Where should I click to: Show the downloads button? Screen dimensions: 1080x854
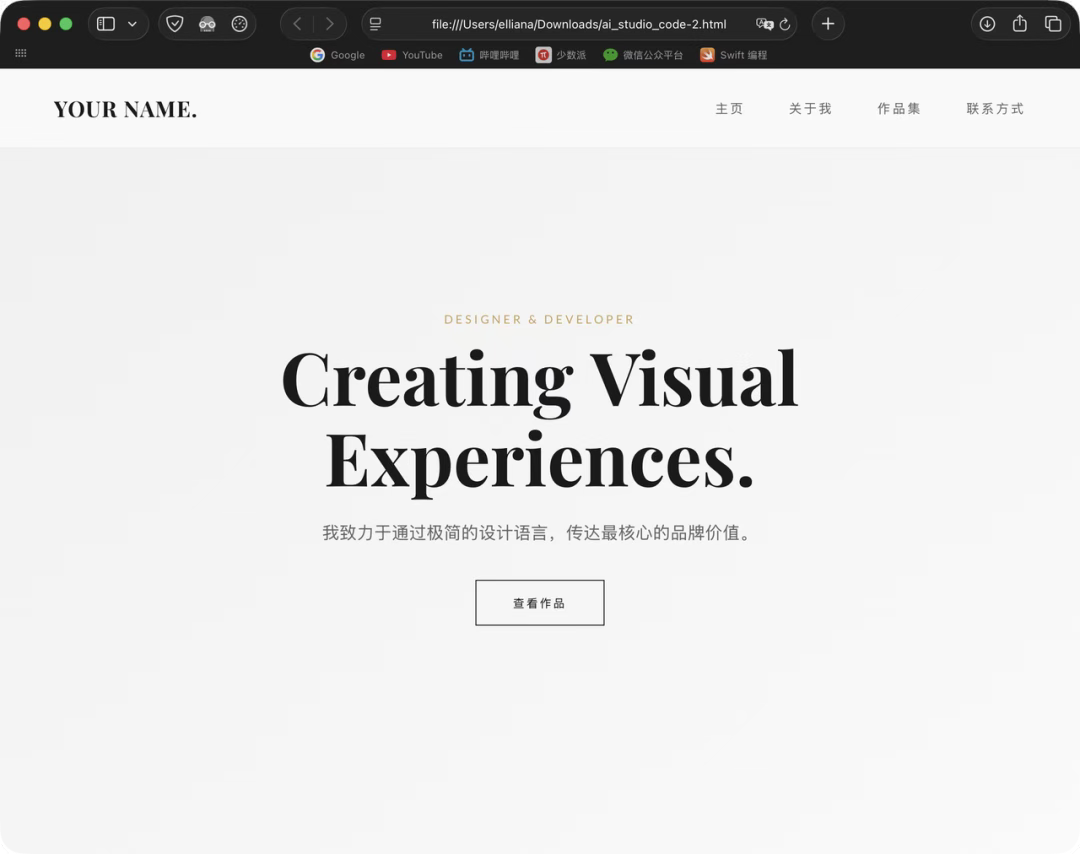(x=987, y=24)
